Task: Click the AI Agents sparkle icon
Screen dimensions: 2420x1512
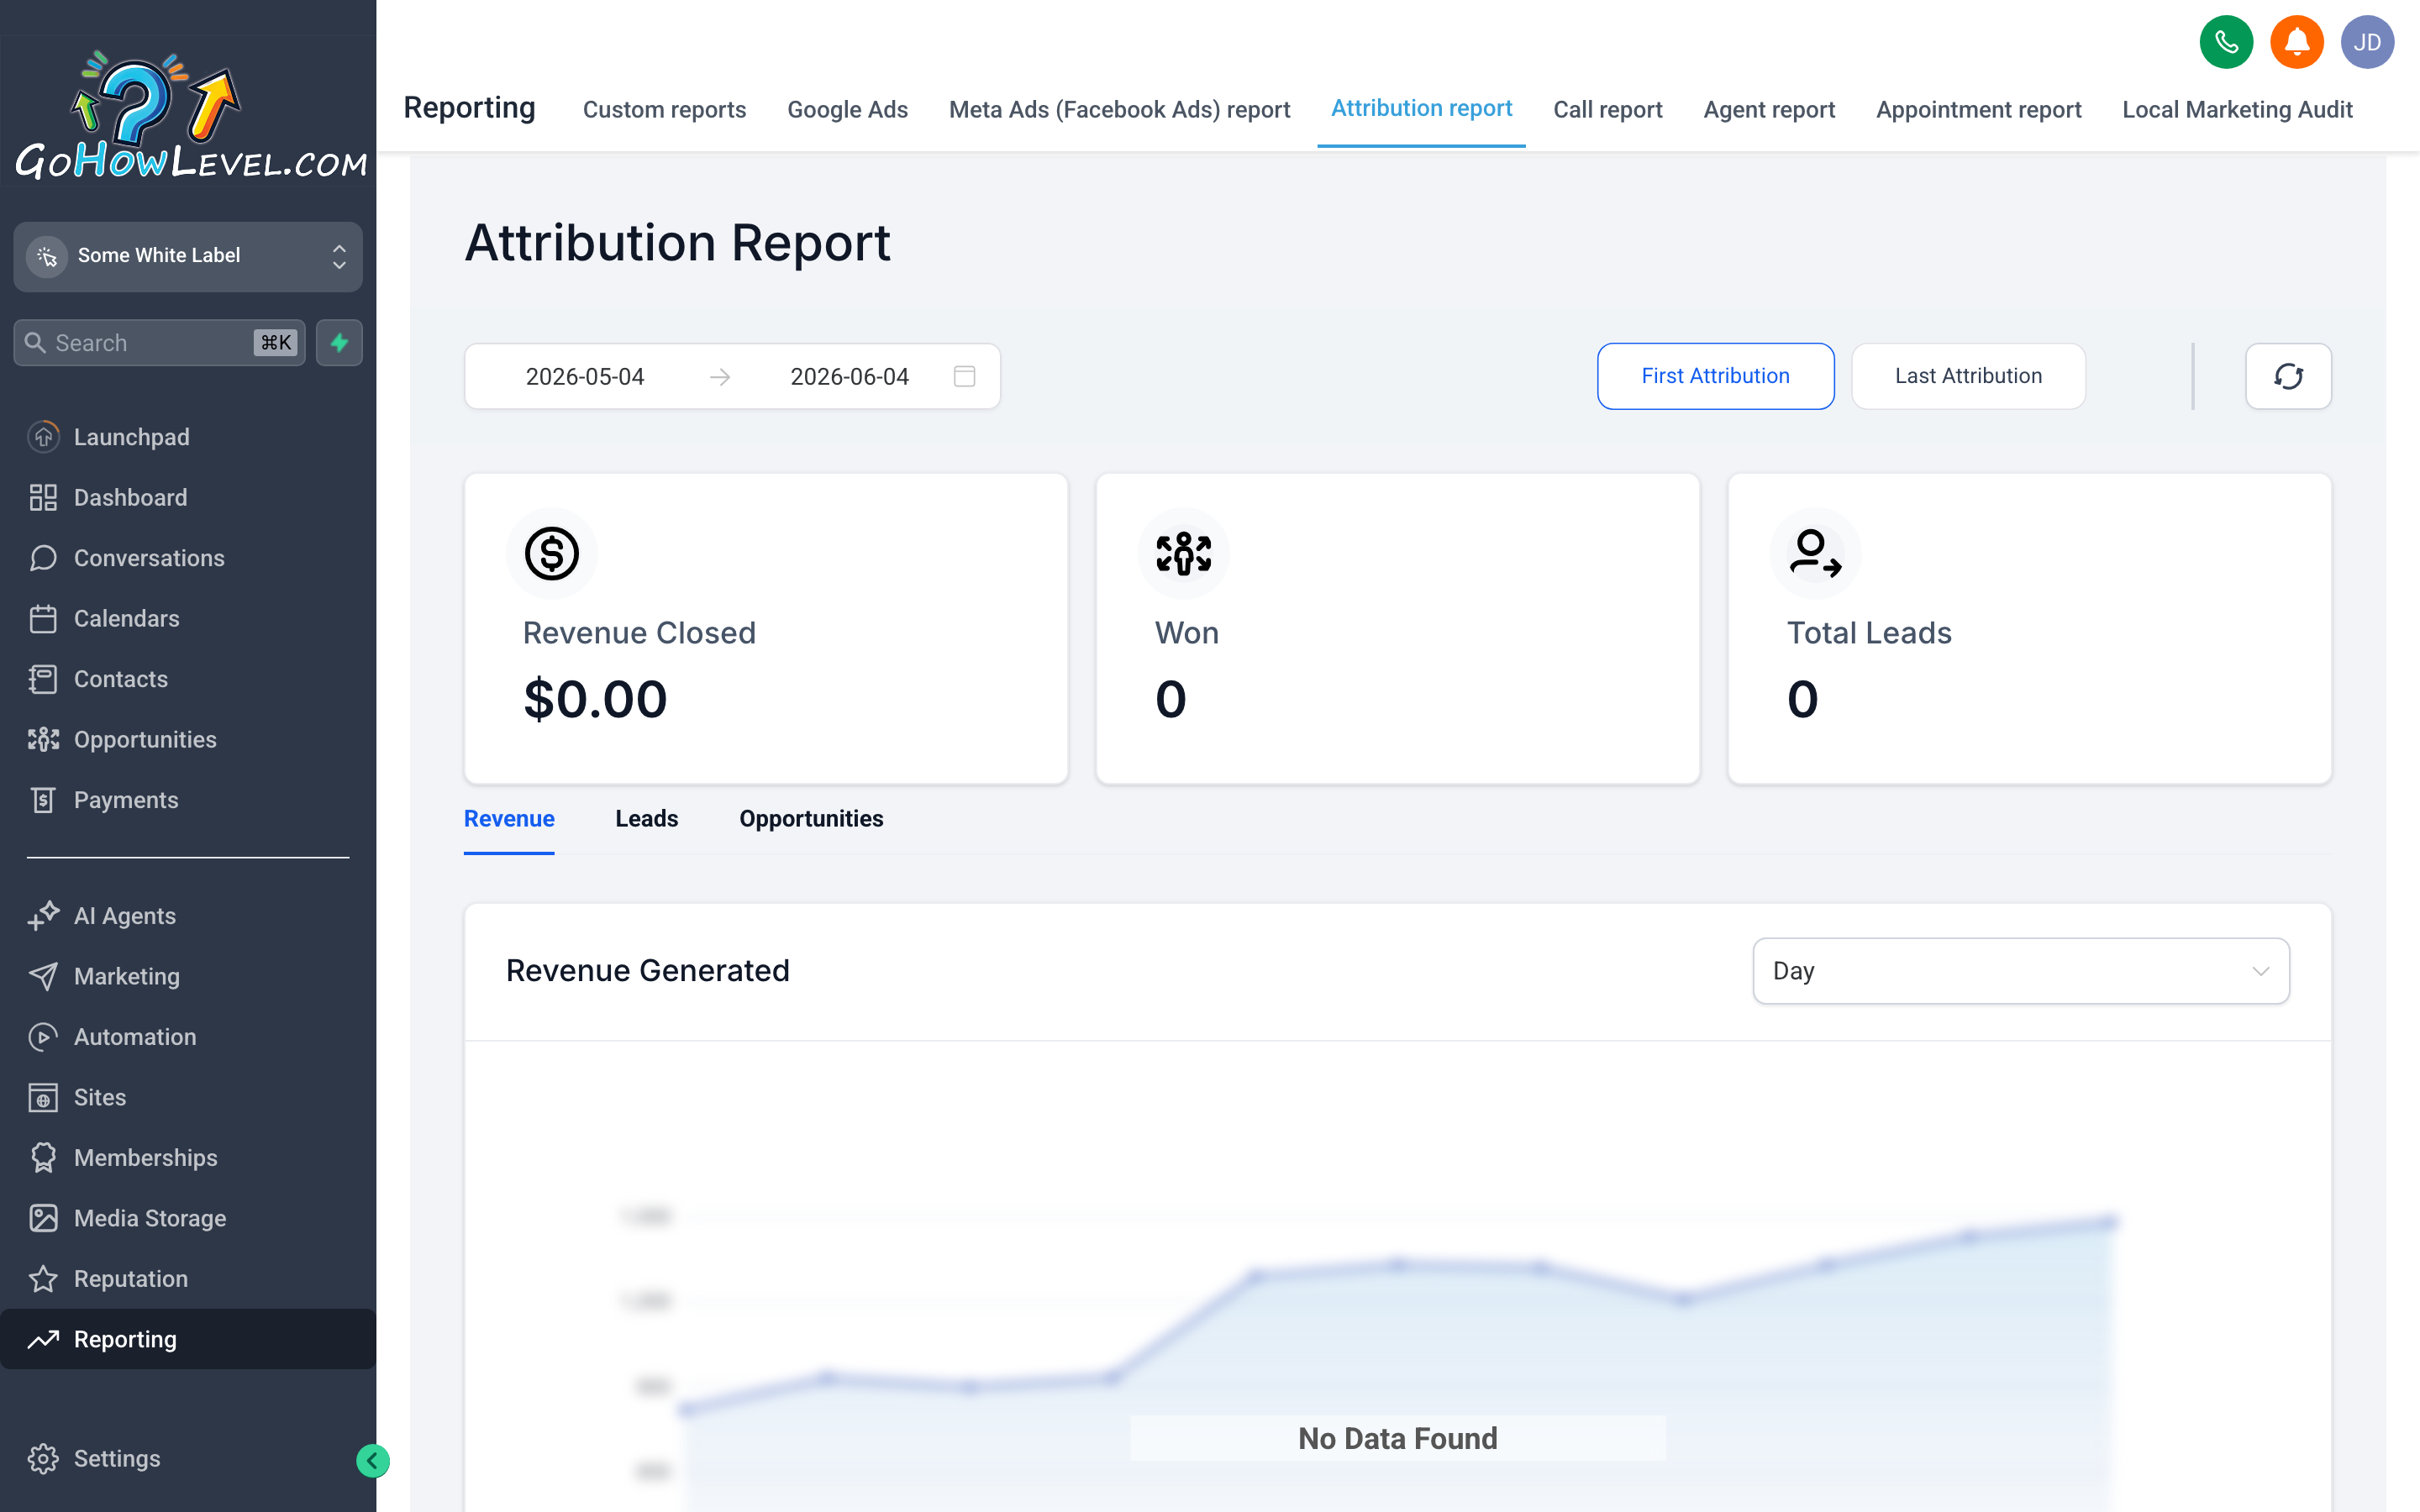Action: (43, 916)
